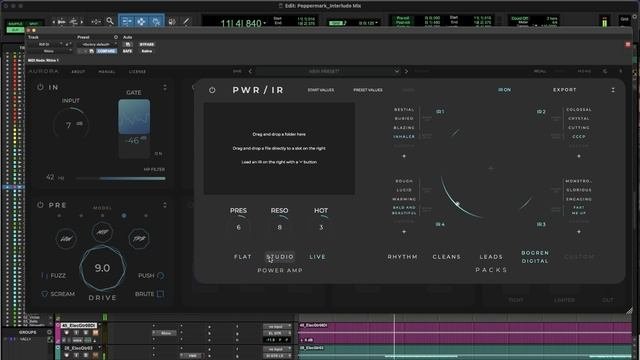Open the IN section options menu

[x=165, y=87]
